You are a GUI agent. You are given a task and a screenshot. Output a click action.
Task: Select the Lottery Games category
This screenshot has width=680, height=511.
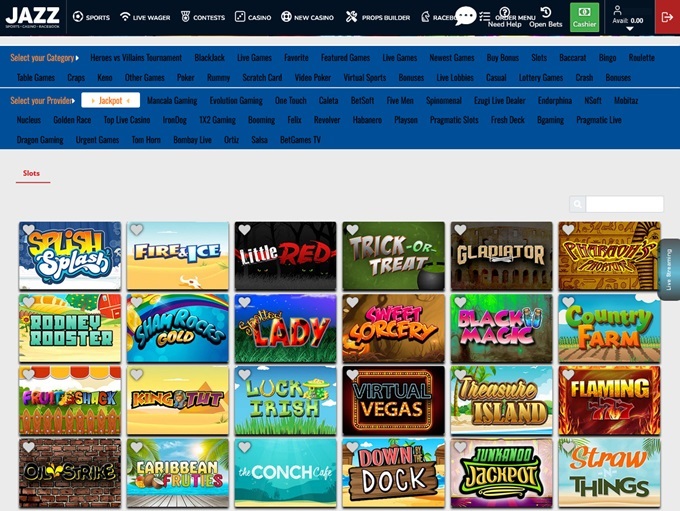[541, 78]
